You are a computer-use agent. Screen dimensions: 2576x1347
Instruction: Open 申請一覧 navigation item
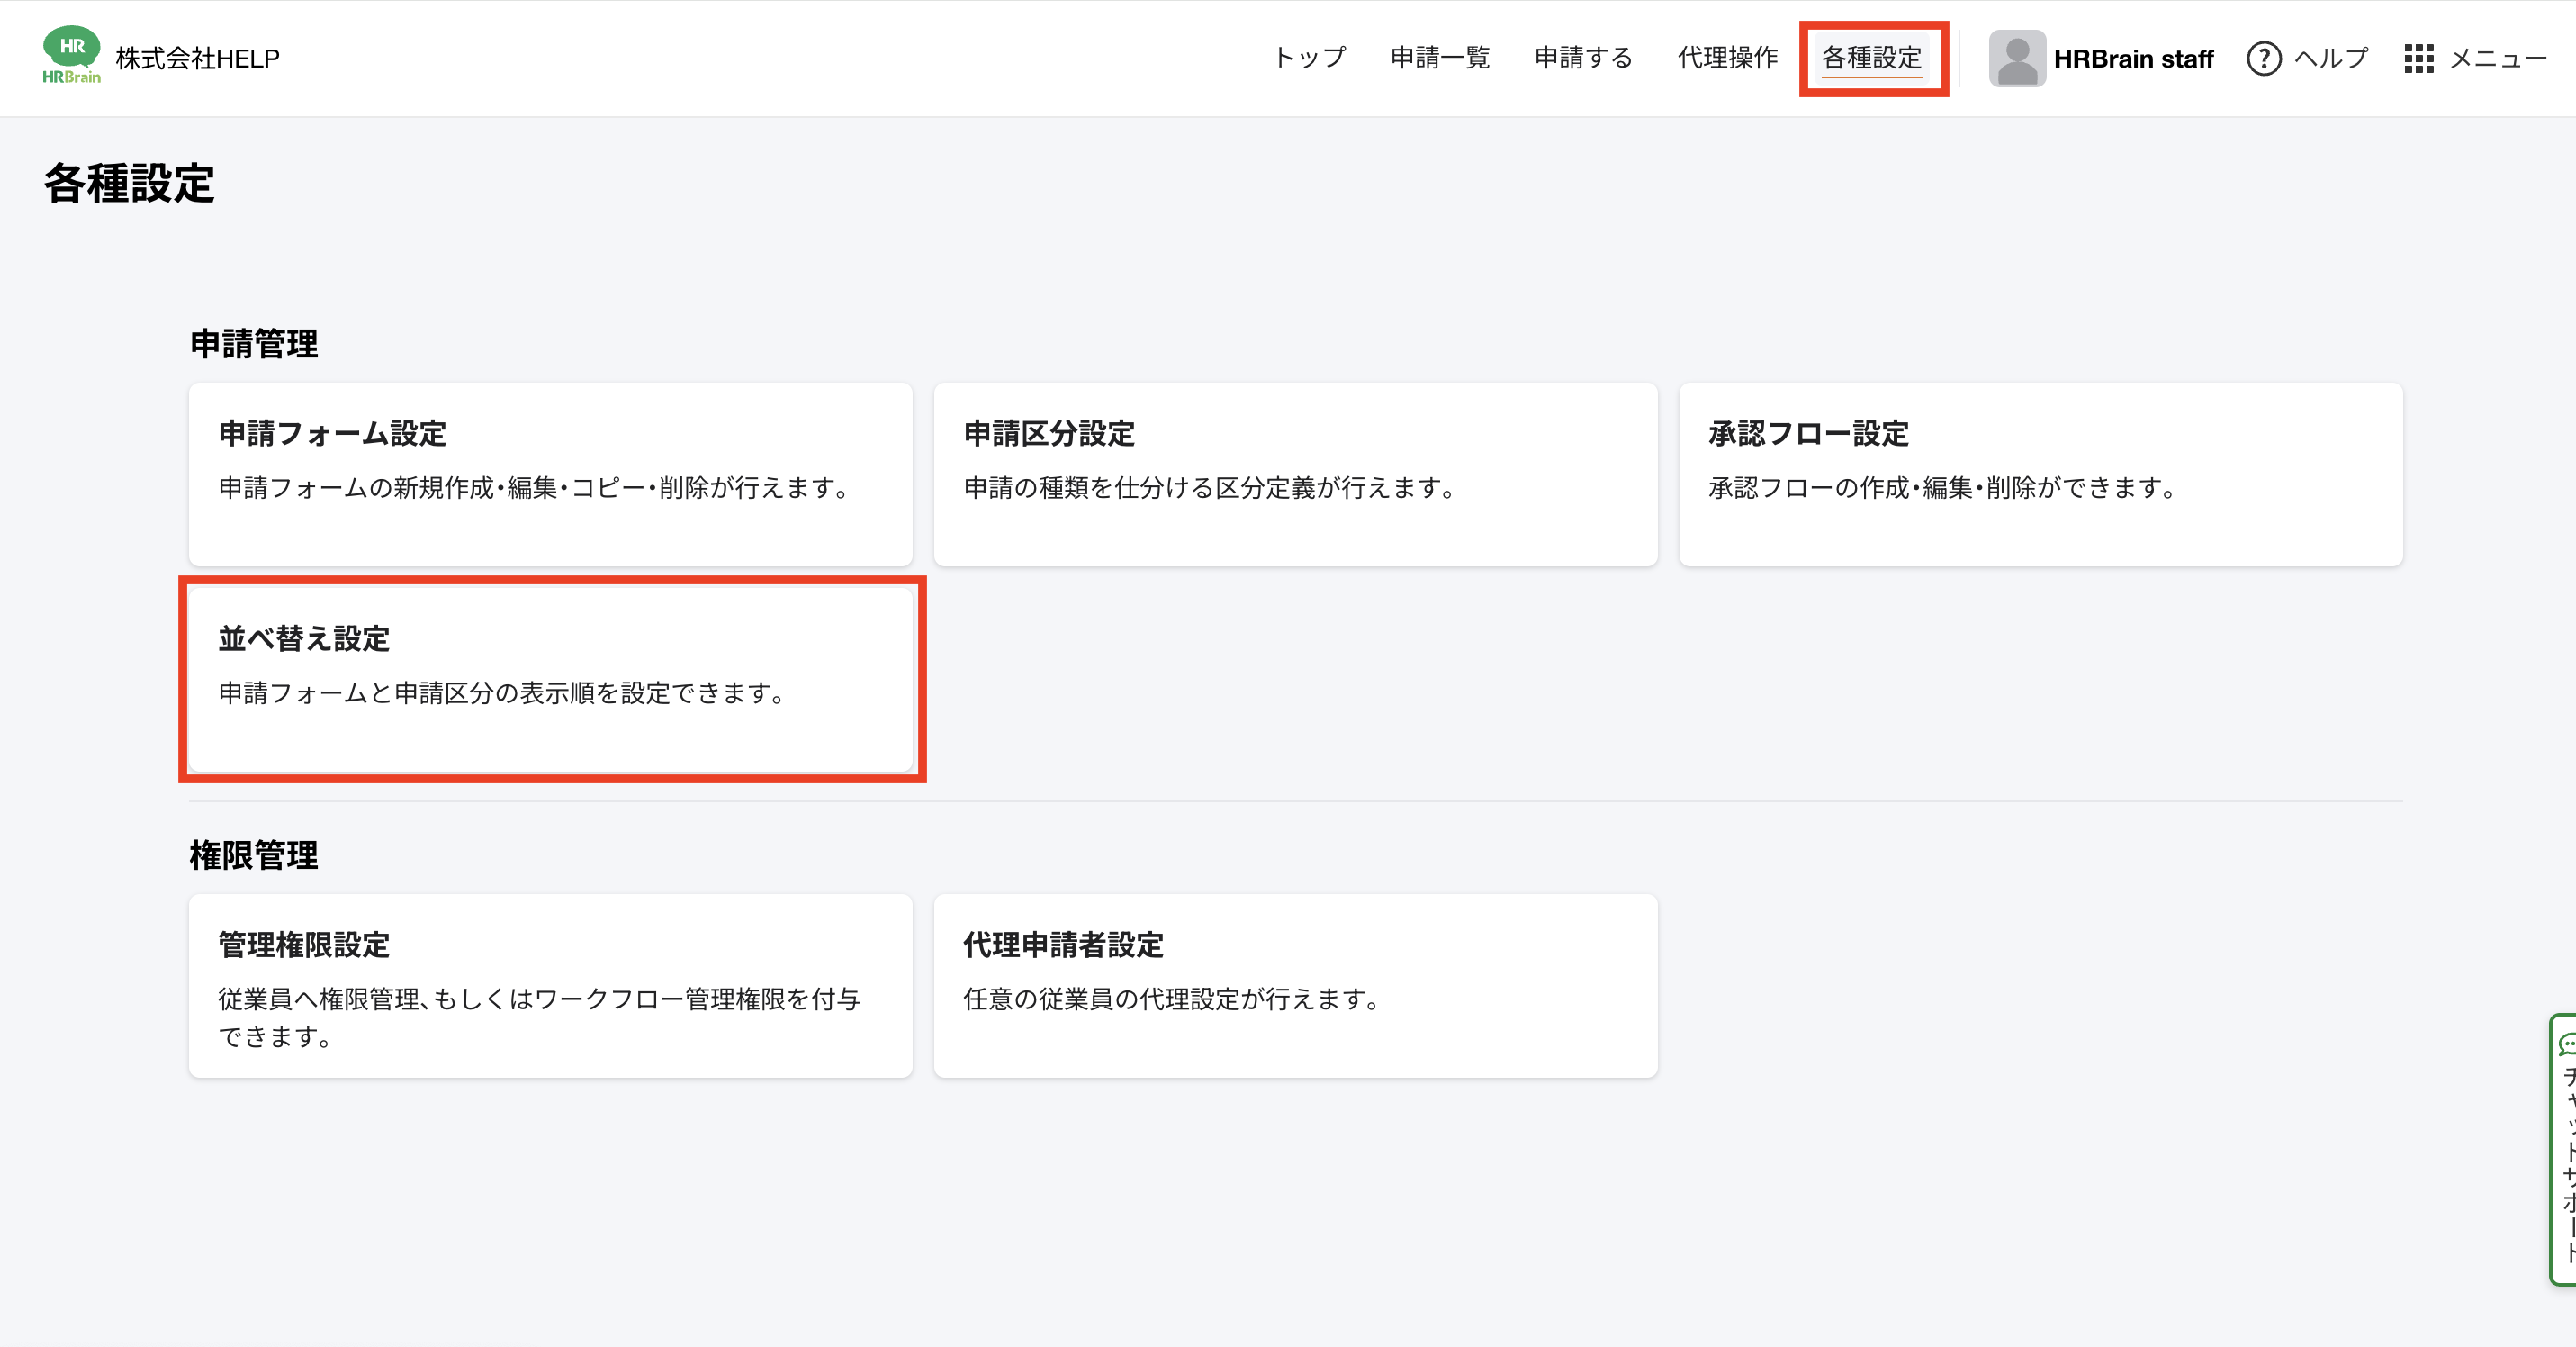point(1440,58)
